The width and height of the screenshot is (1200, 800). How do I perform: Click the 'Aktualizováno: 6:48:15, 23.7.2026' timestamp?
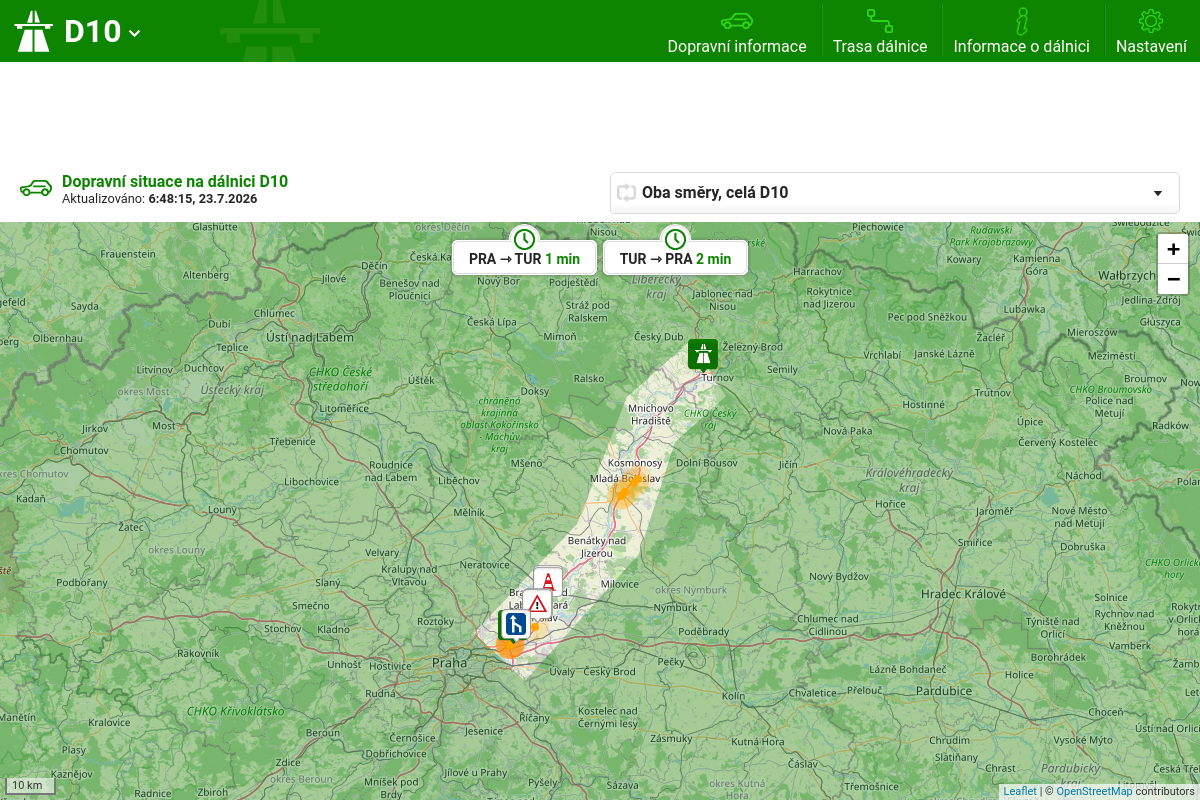click(x=160, y=199)
